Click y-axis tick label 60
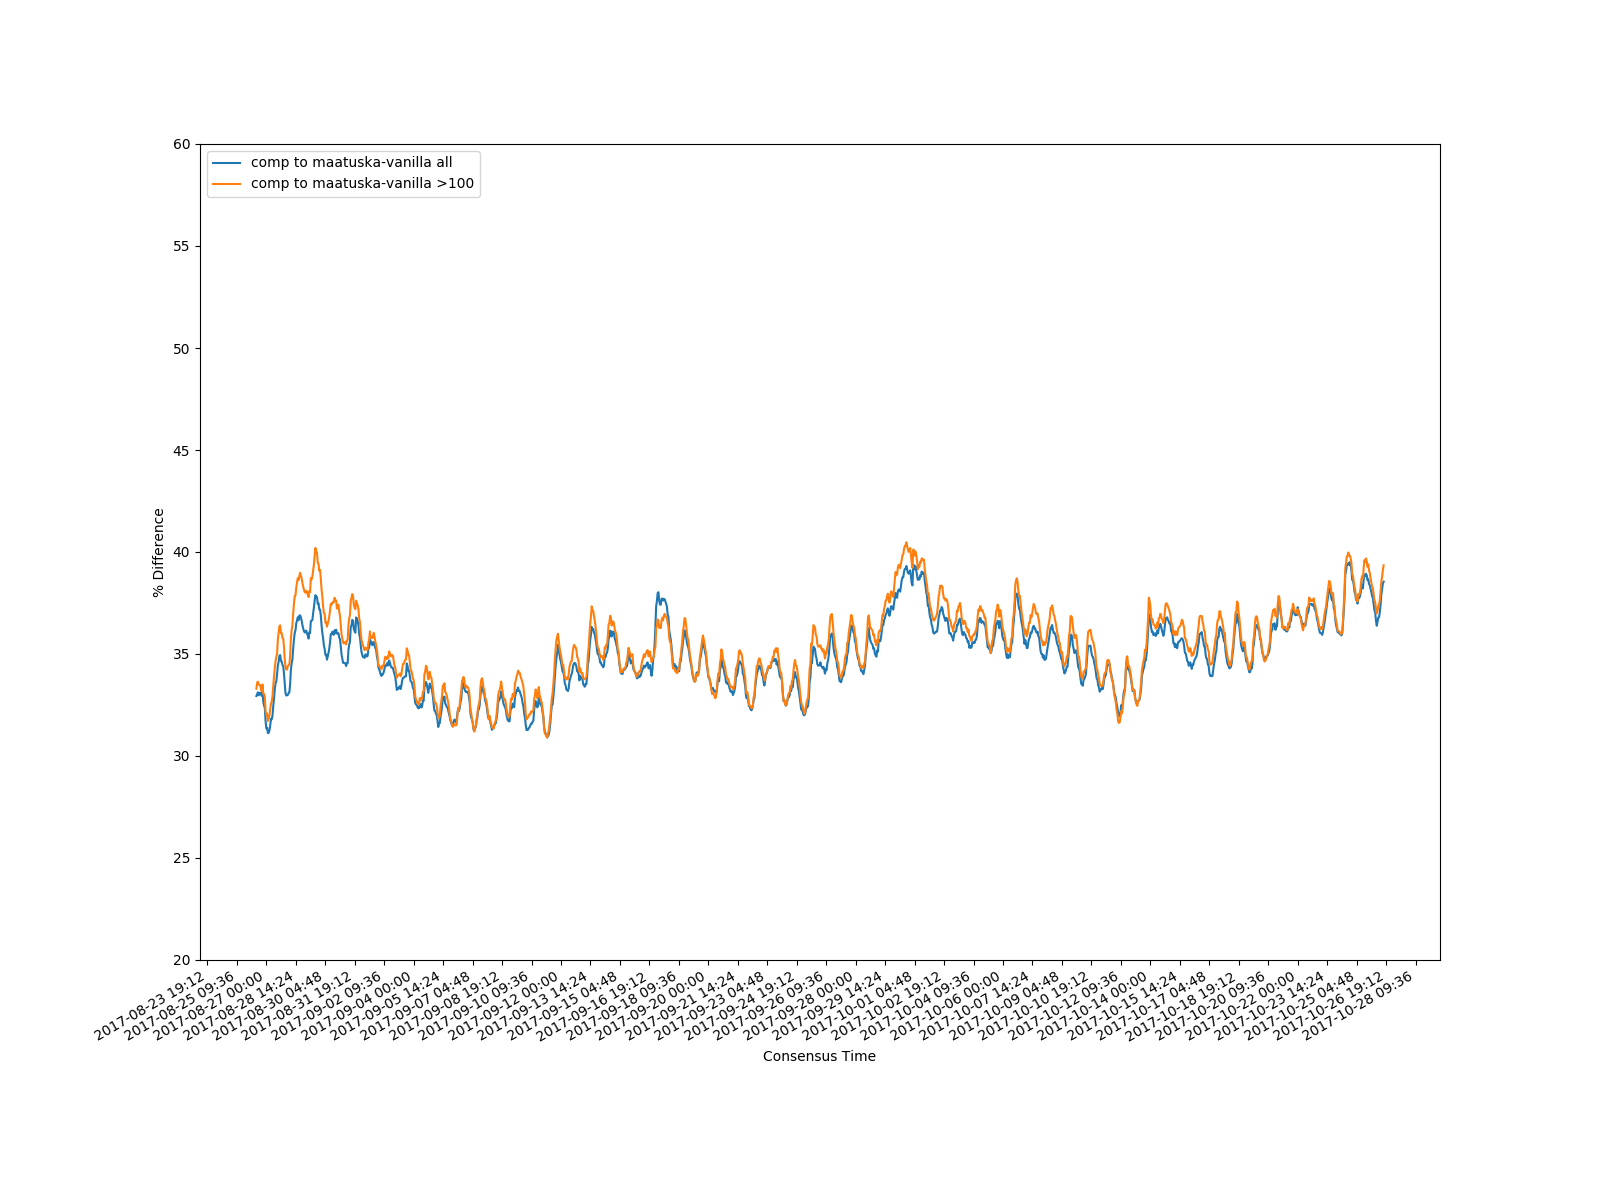1600x1200 pixels. click(181, 144)
